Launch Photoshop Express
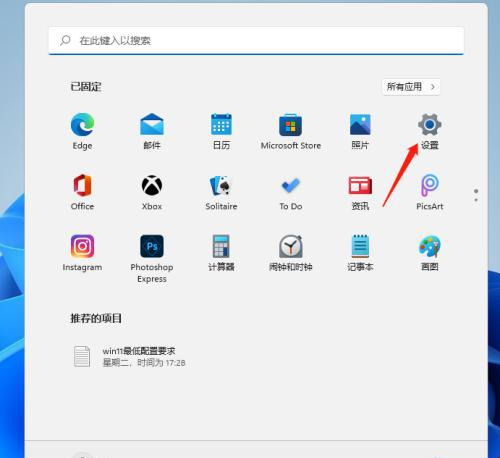500x458 pixels. 152,259
